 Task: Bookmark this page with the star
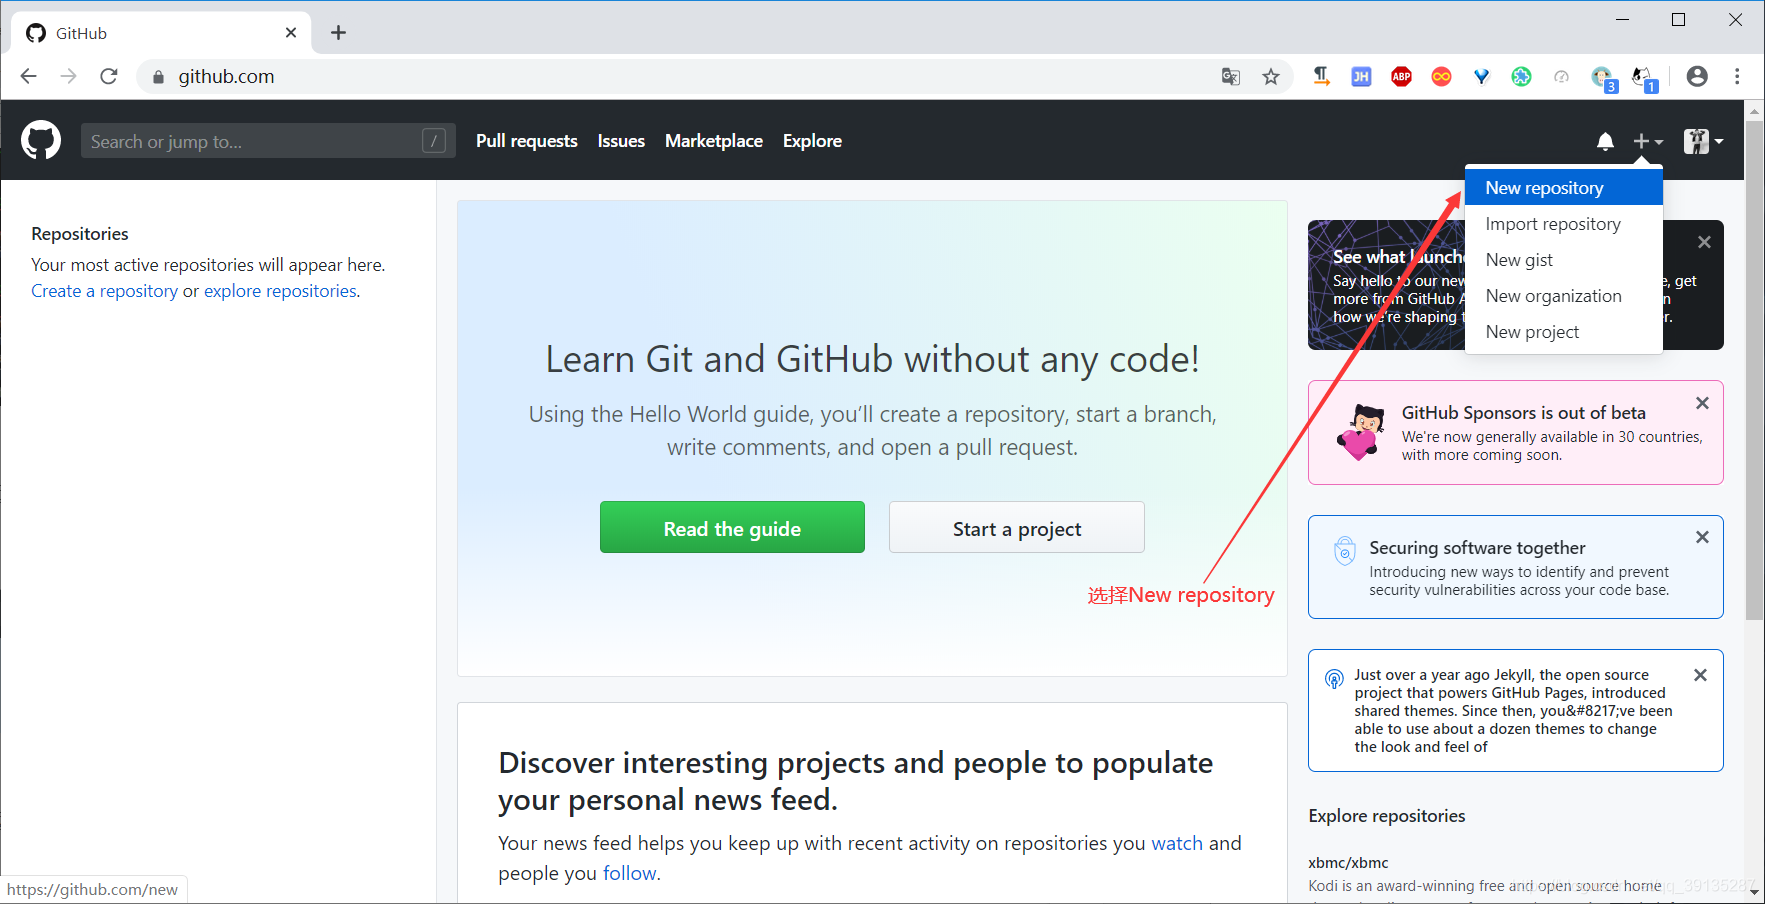[1271, 76]
